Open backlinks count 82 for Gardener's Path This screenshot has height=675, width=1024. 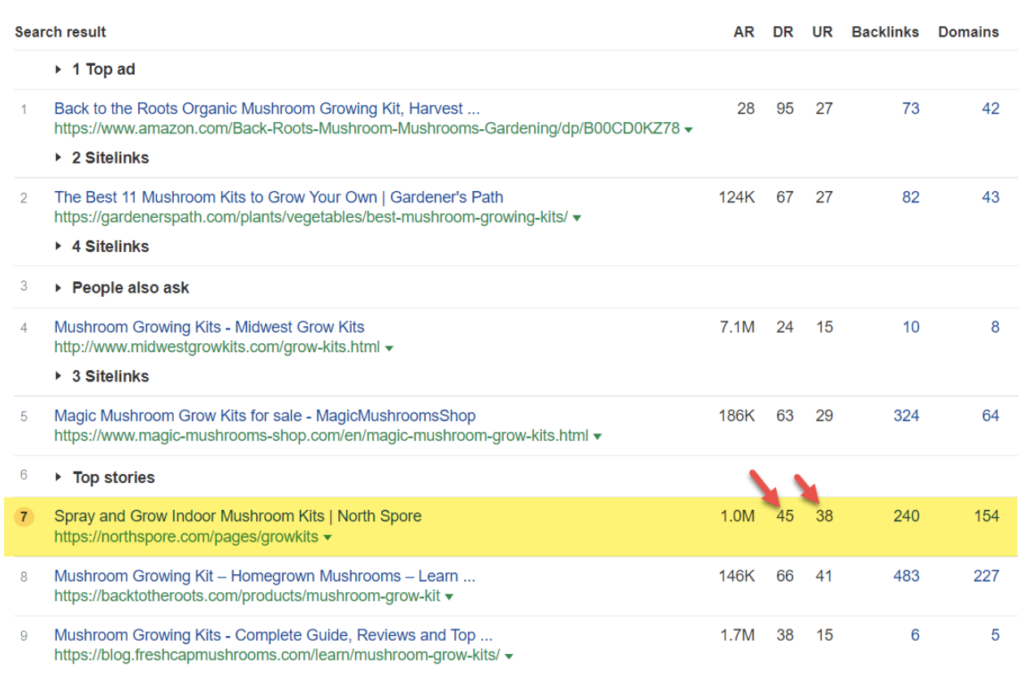point(910,197)
